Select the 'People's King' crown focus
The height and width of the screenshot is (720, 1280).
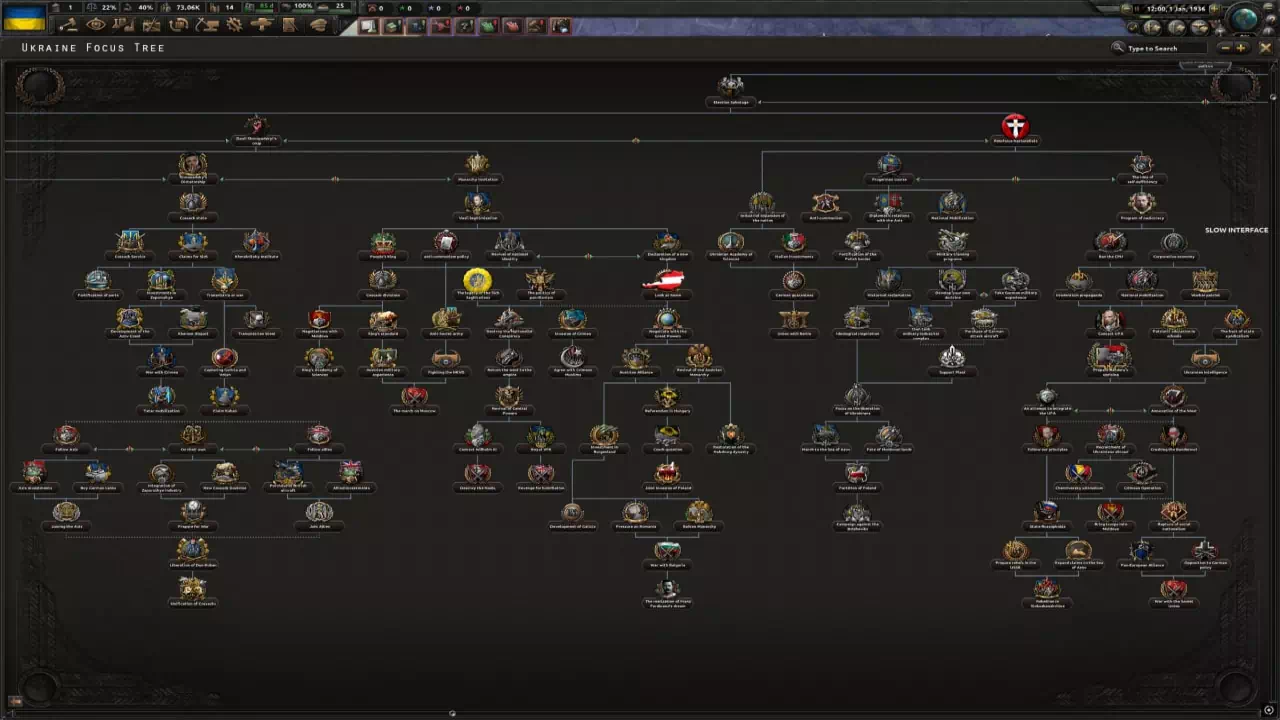[383, 242]
